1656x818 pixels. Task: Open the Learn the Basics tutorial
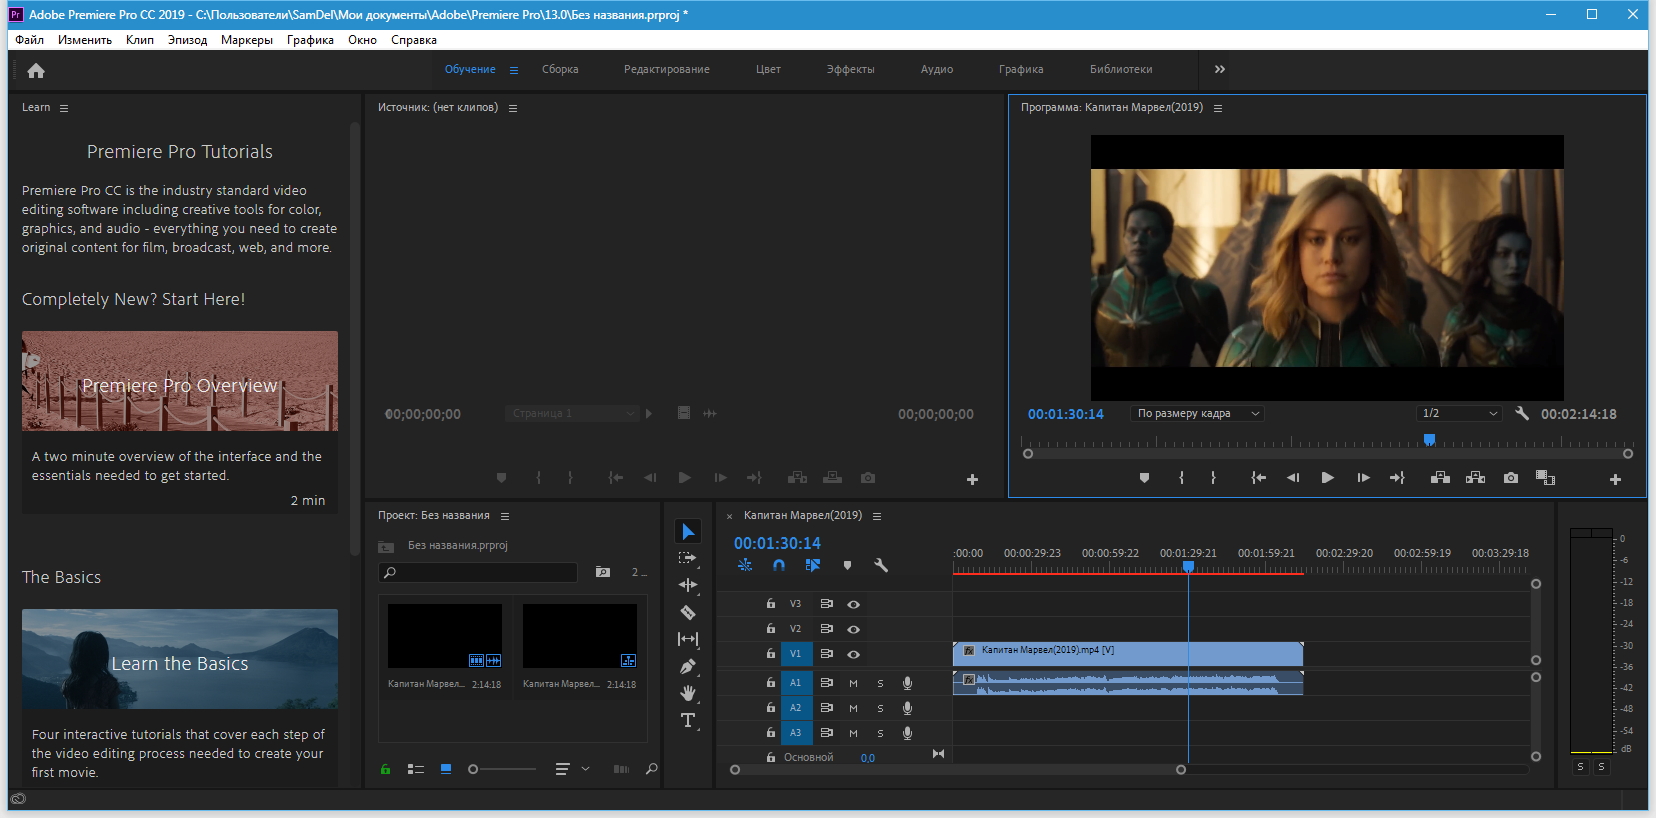(180, 659)
